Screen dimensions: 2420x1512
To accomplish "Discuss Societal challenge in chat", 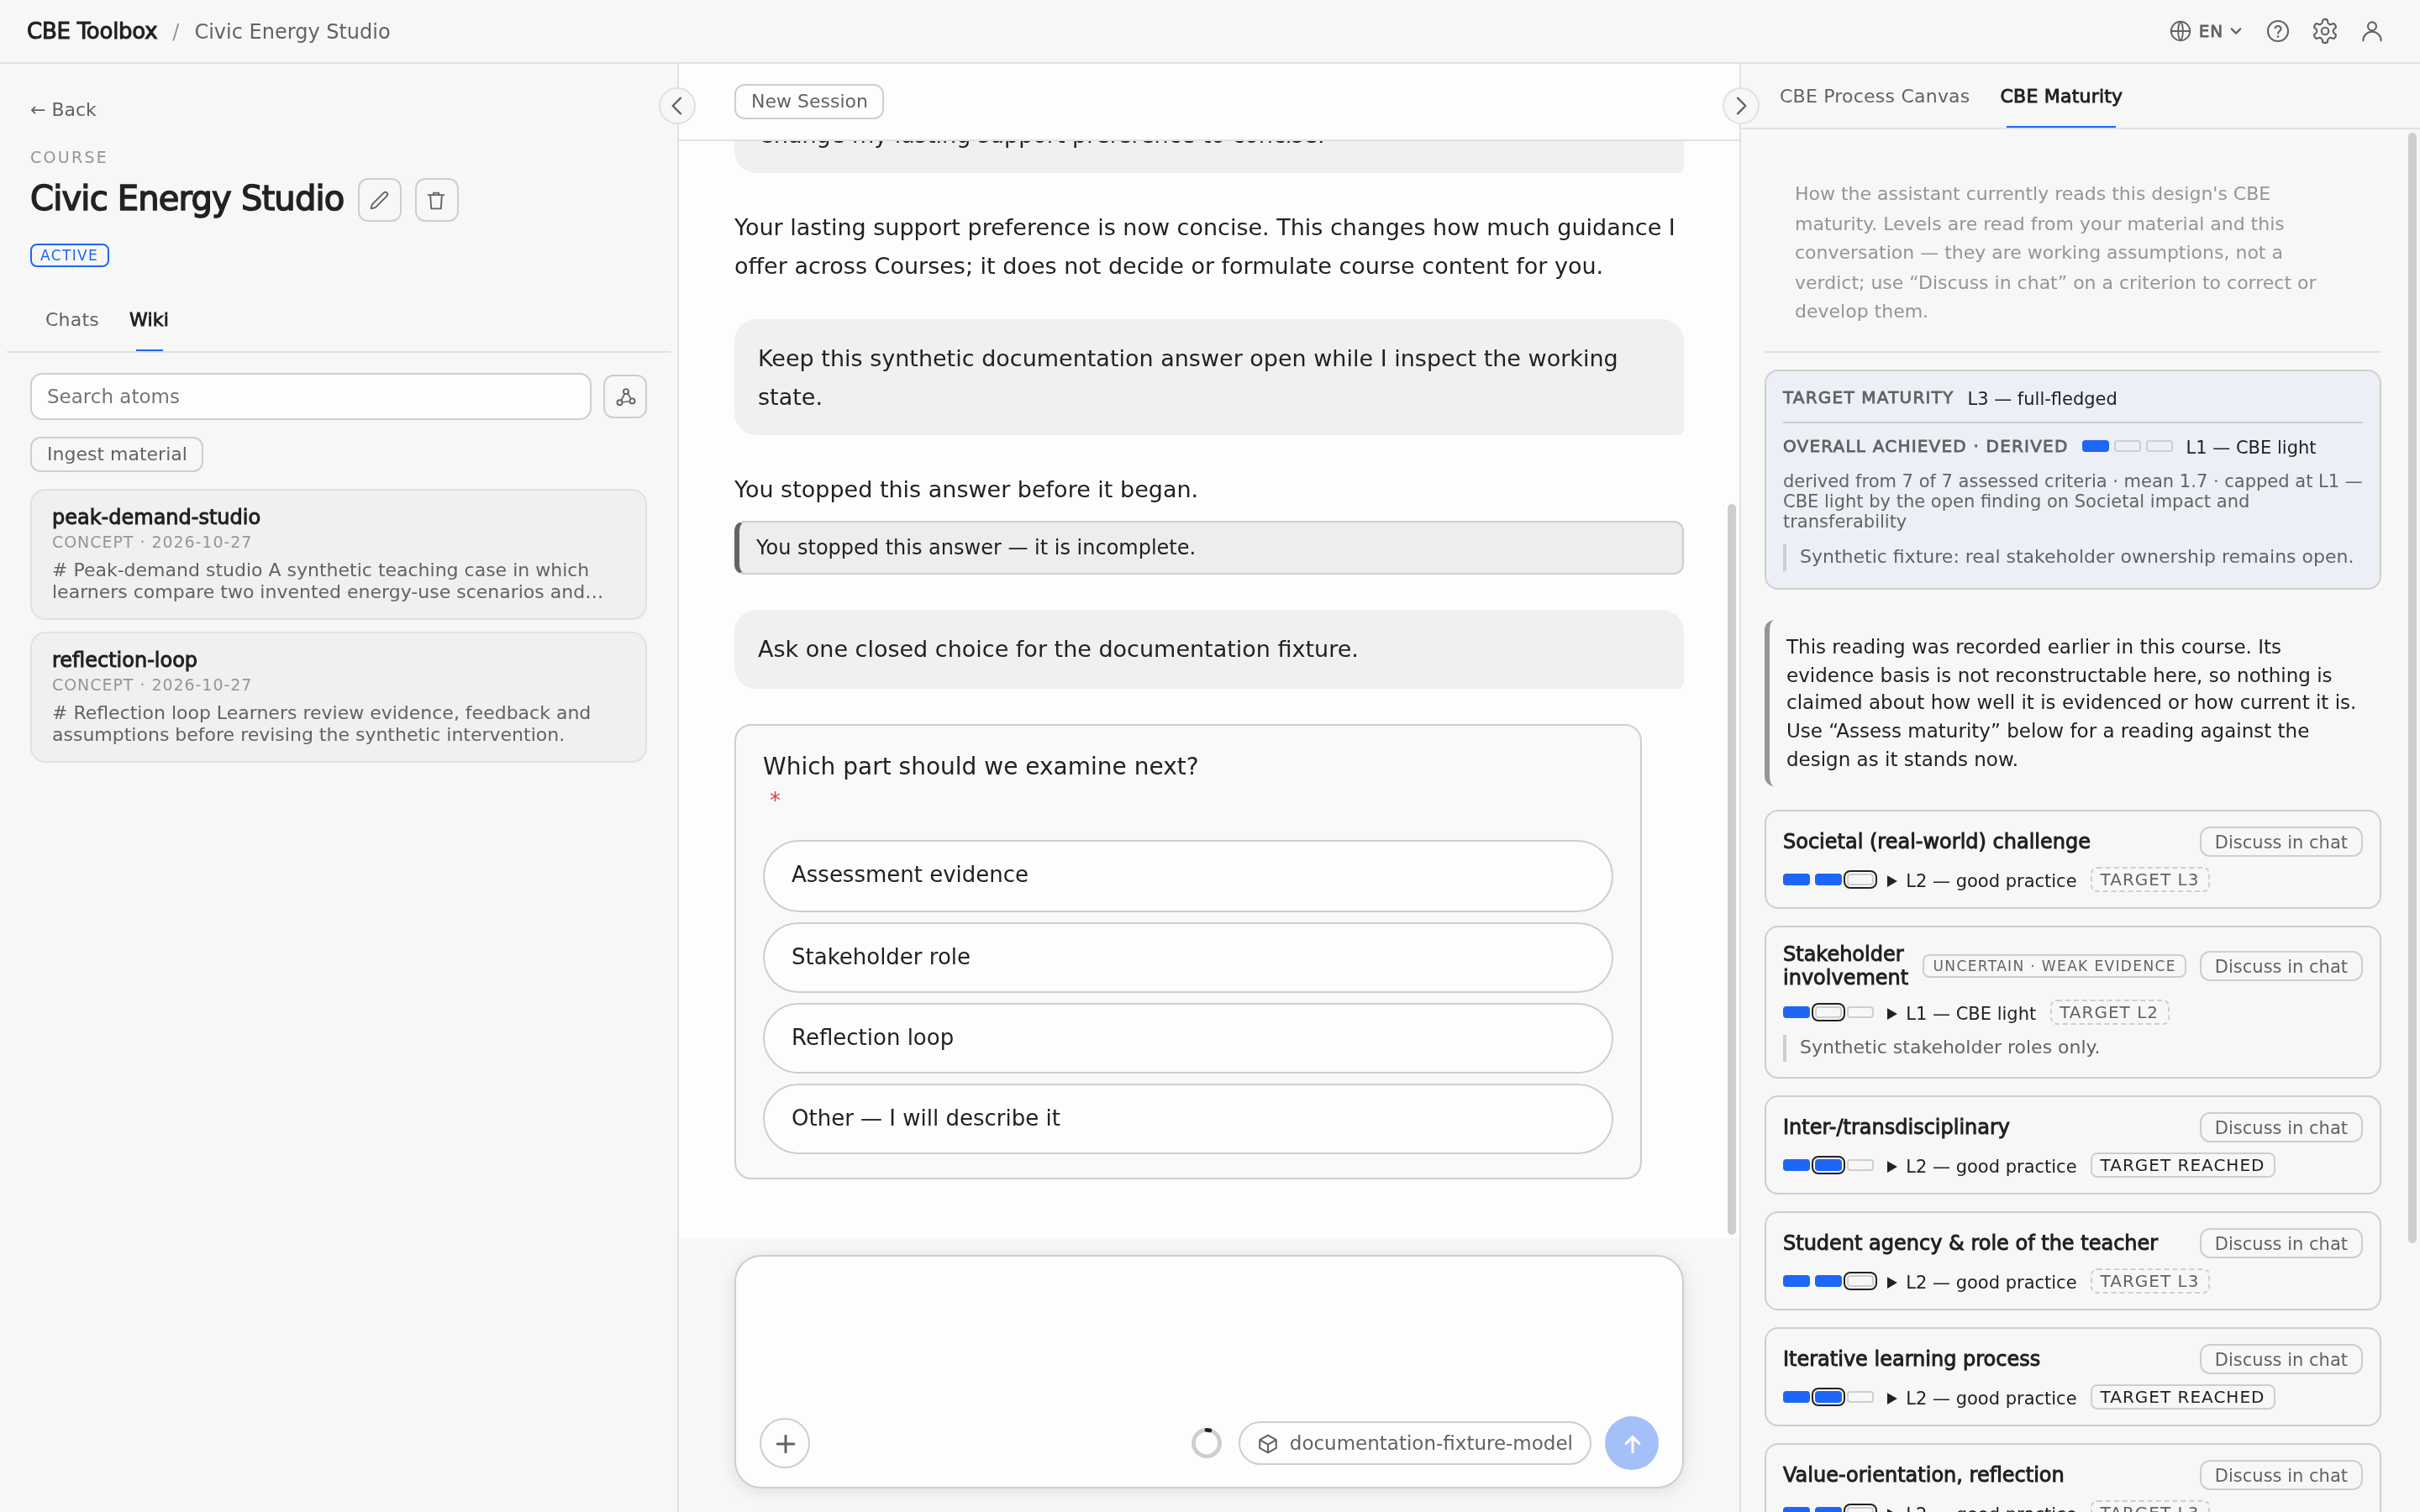I will click(2280, 842).
